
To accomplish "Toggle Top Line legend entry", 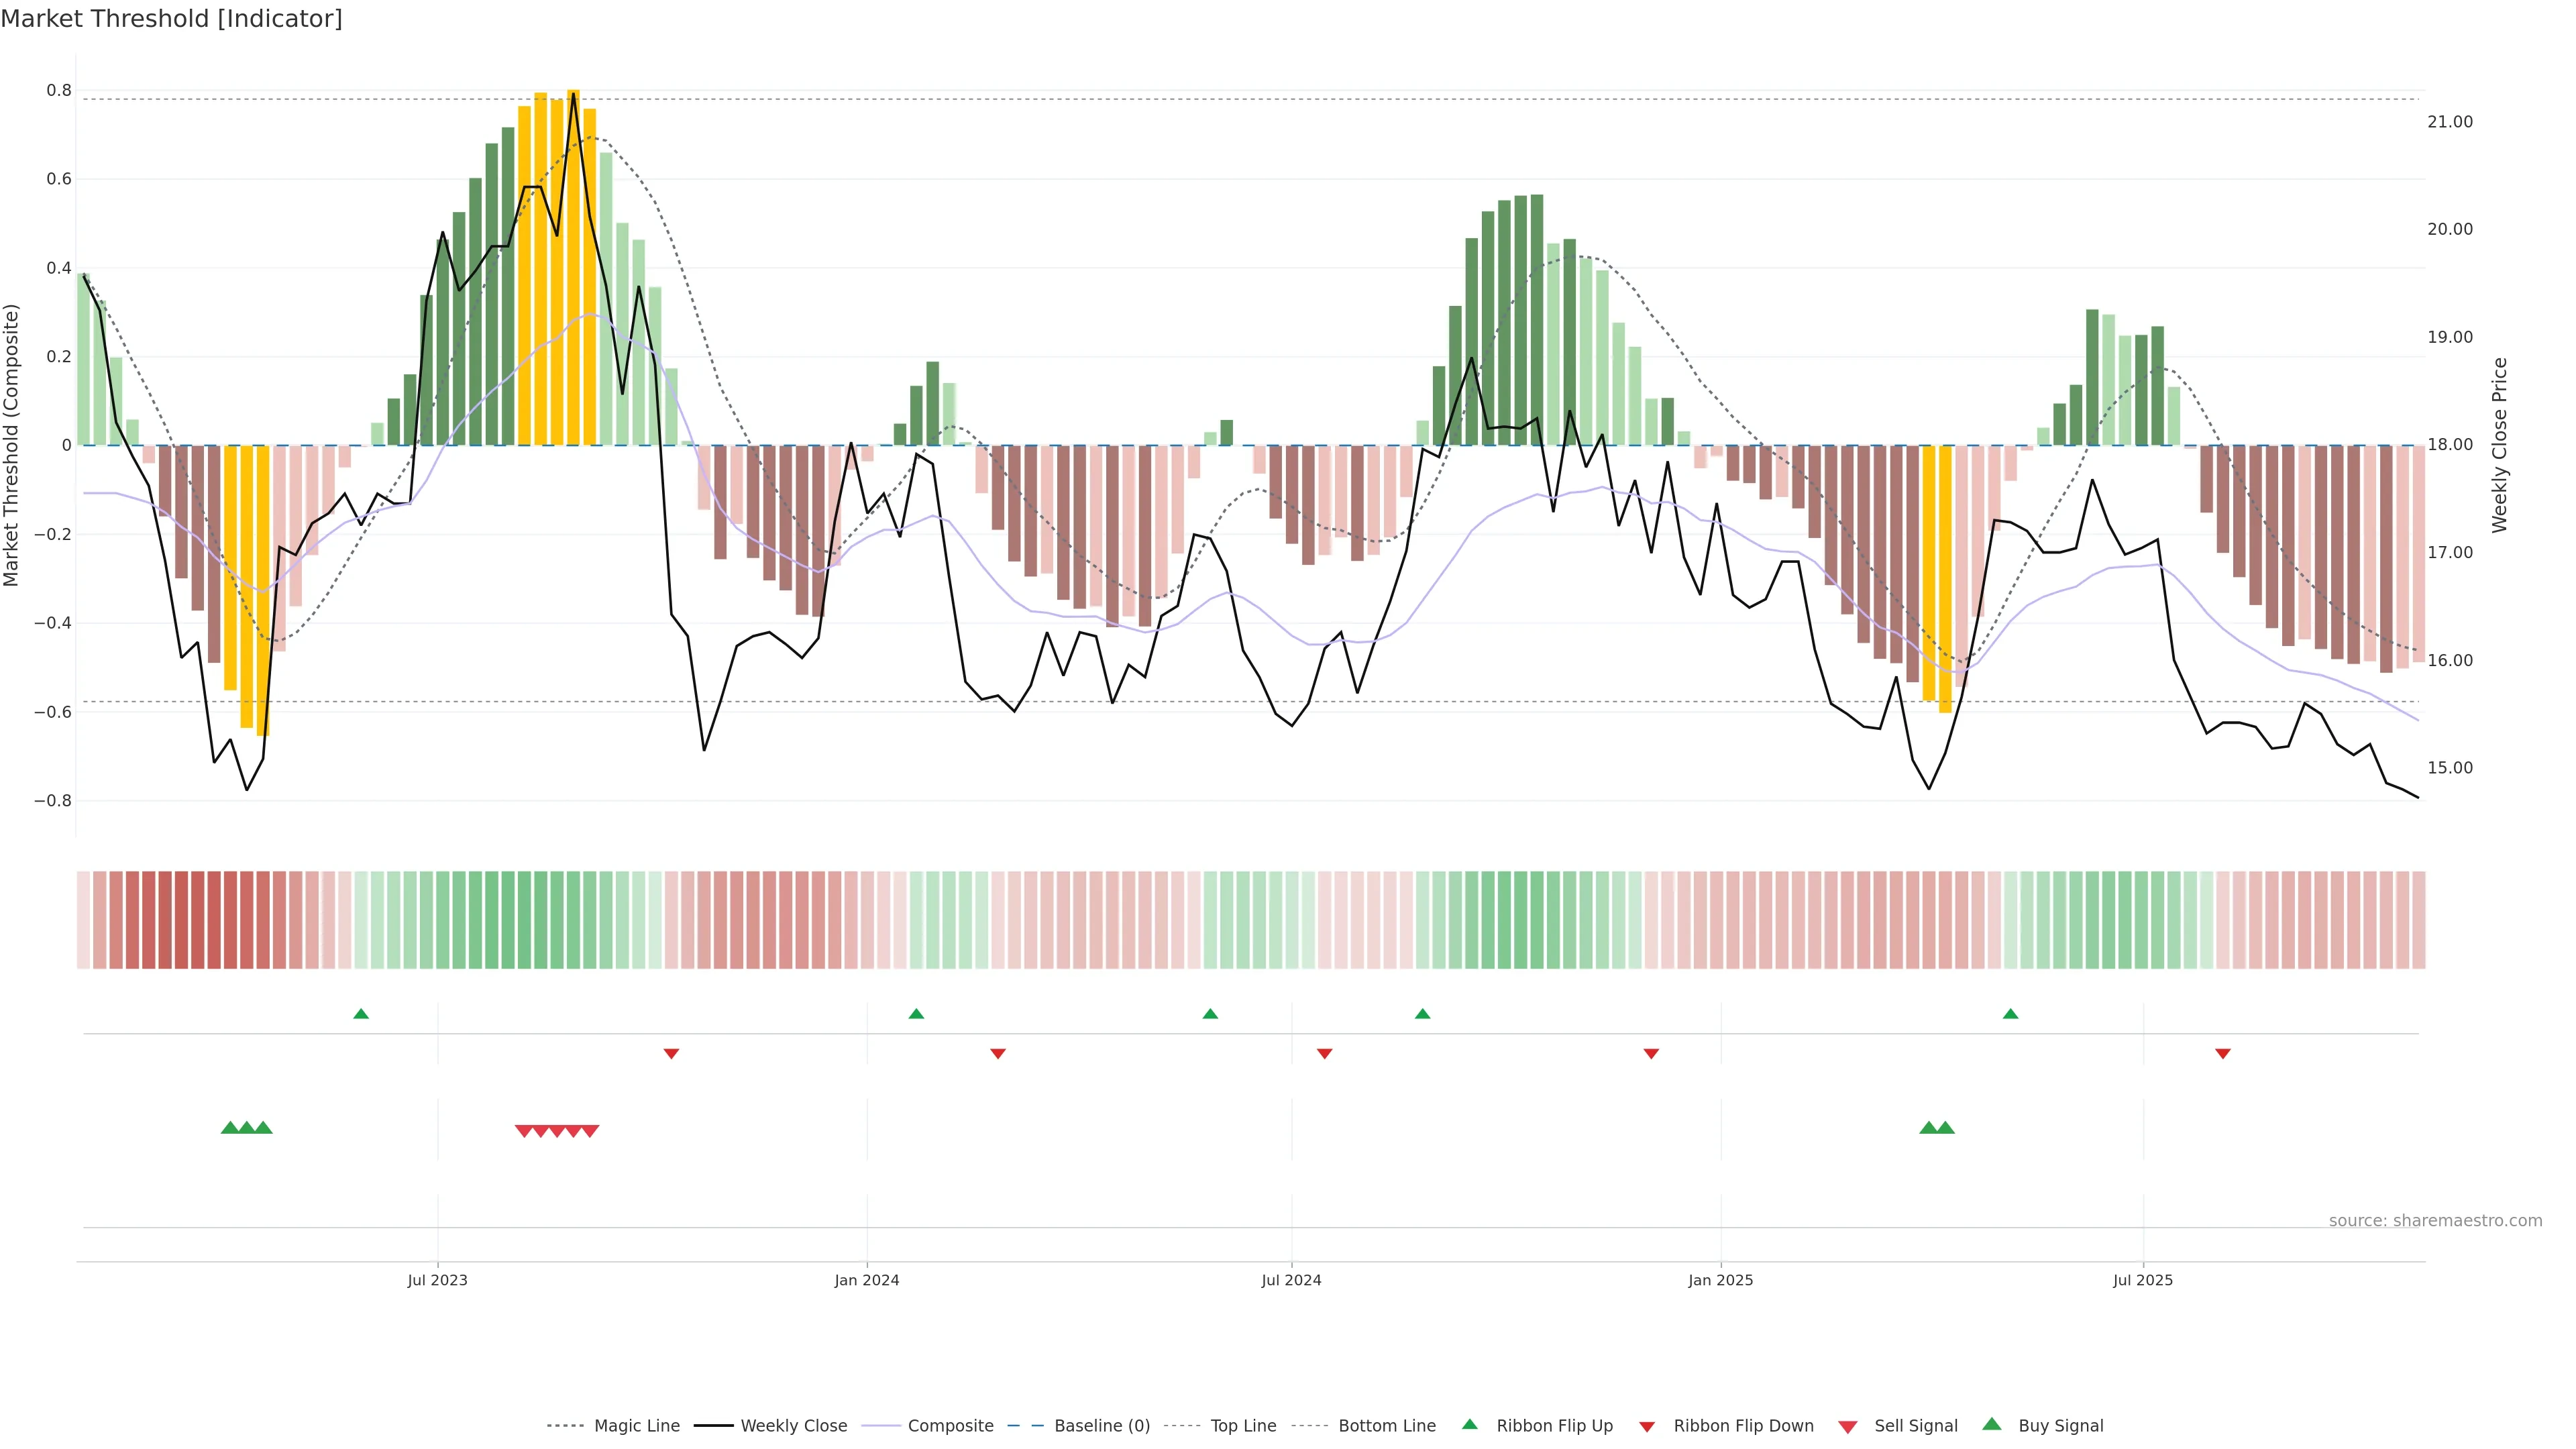I will [x=1243, y=1426].
